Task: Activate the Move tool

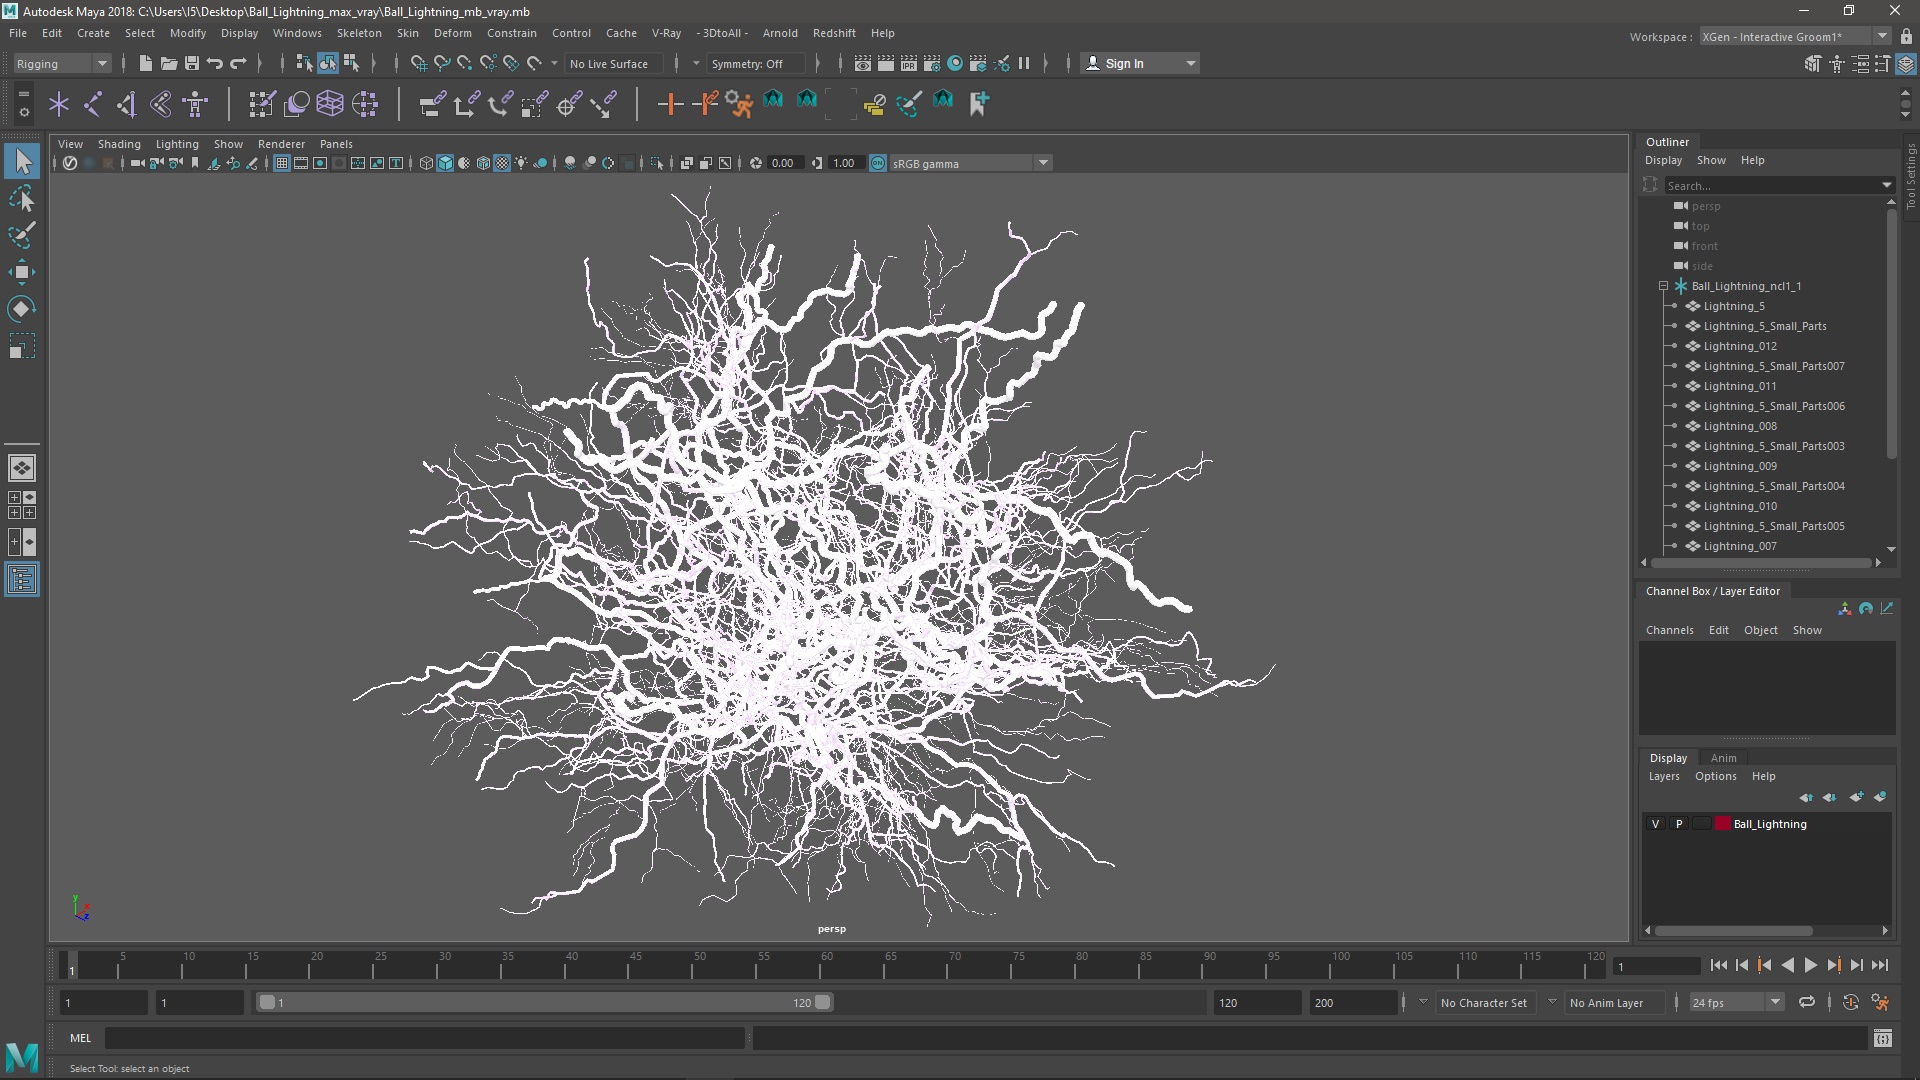Action: coord(22,272)
